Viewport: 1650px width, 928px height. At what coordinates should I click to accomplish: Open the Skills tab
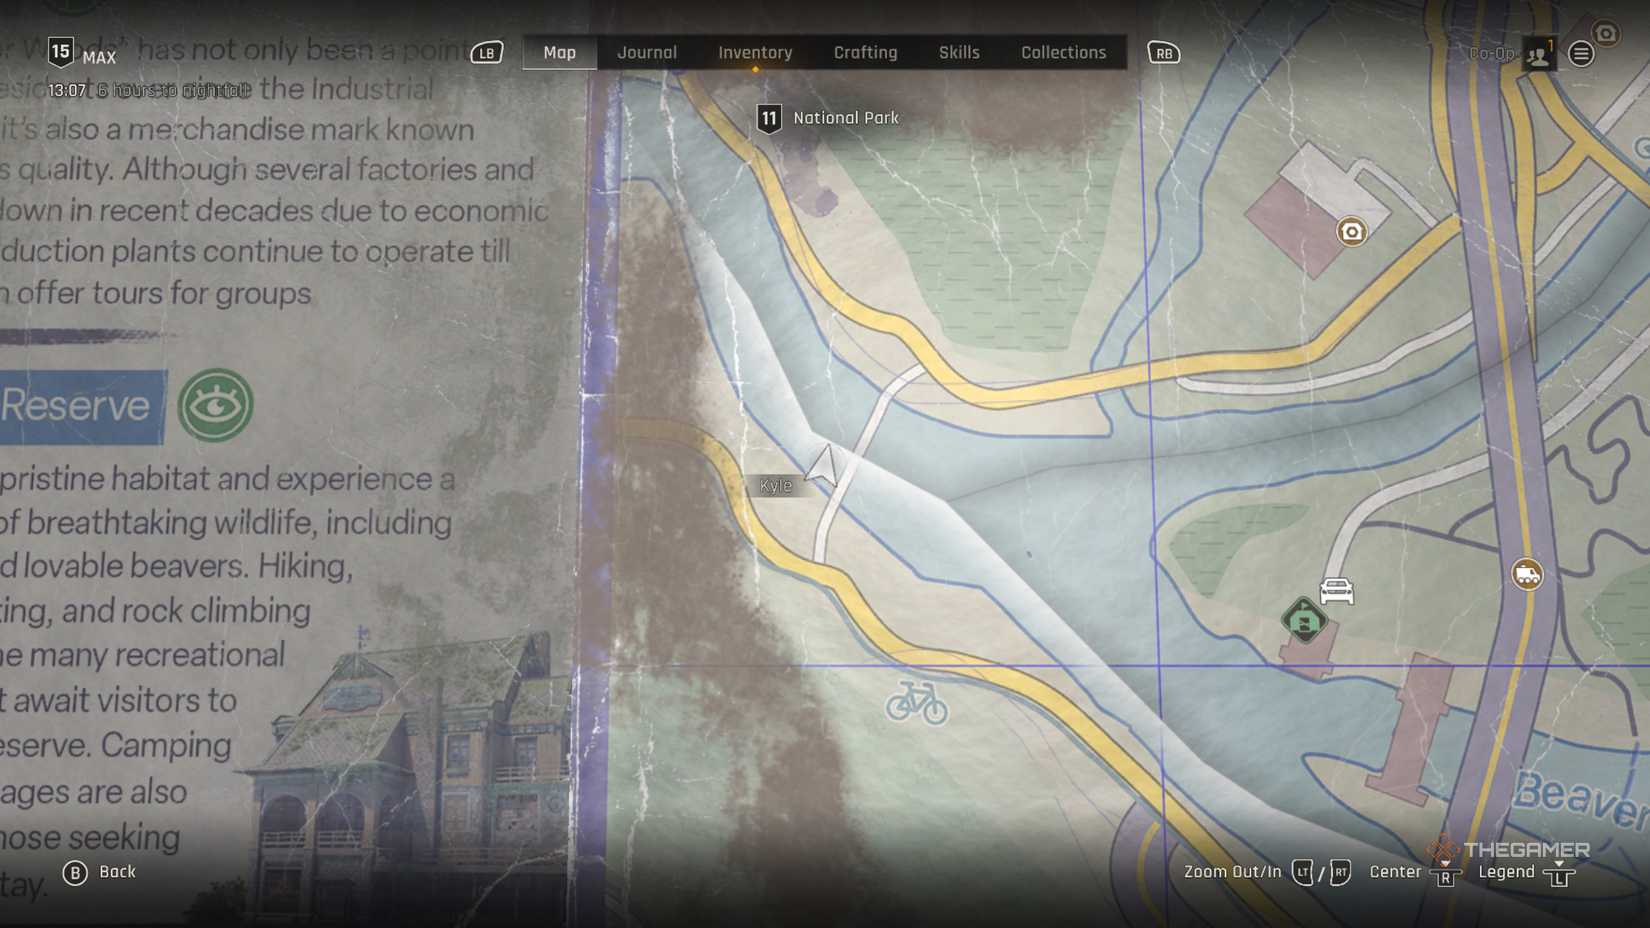tap(958, 53)
